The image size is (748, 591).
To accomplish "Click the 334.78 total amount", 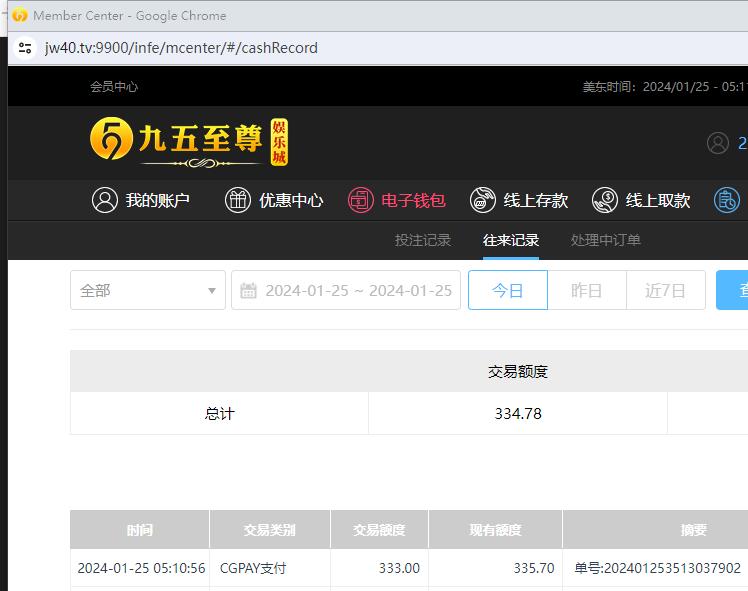I will pyautogui.click(x=518, y=413).
